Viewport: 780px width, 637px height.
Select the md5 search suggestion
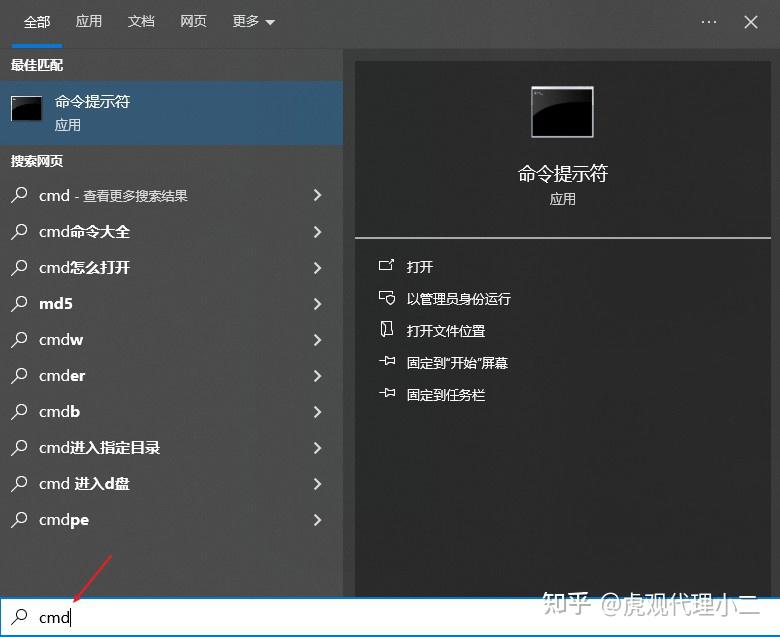(171, 303)
